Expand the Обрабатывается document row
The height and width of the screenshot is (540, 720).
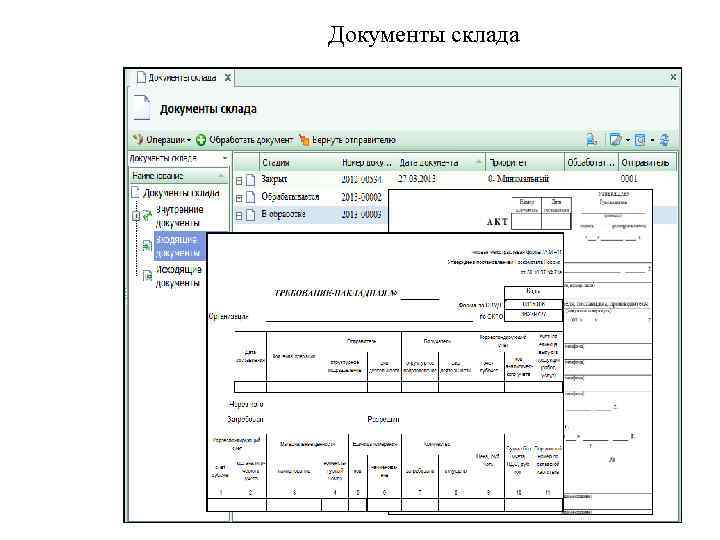point(239,198)
